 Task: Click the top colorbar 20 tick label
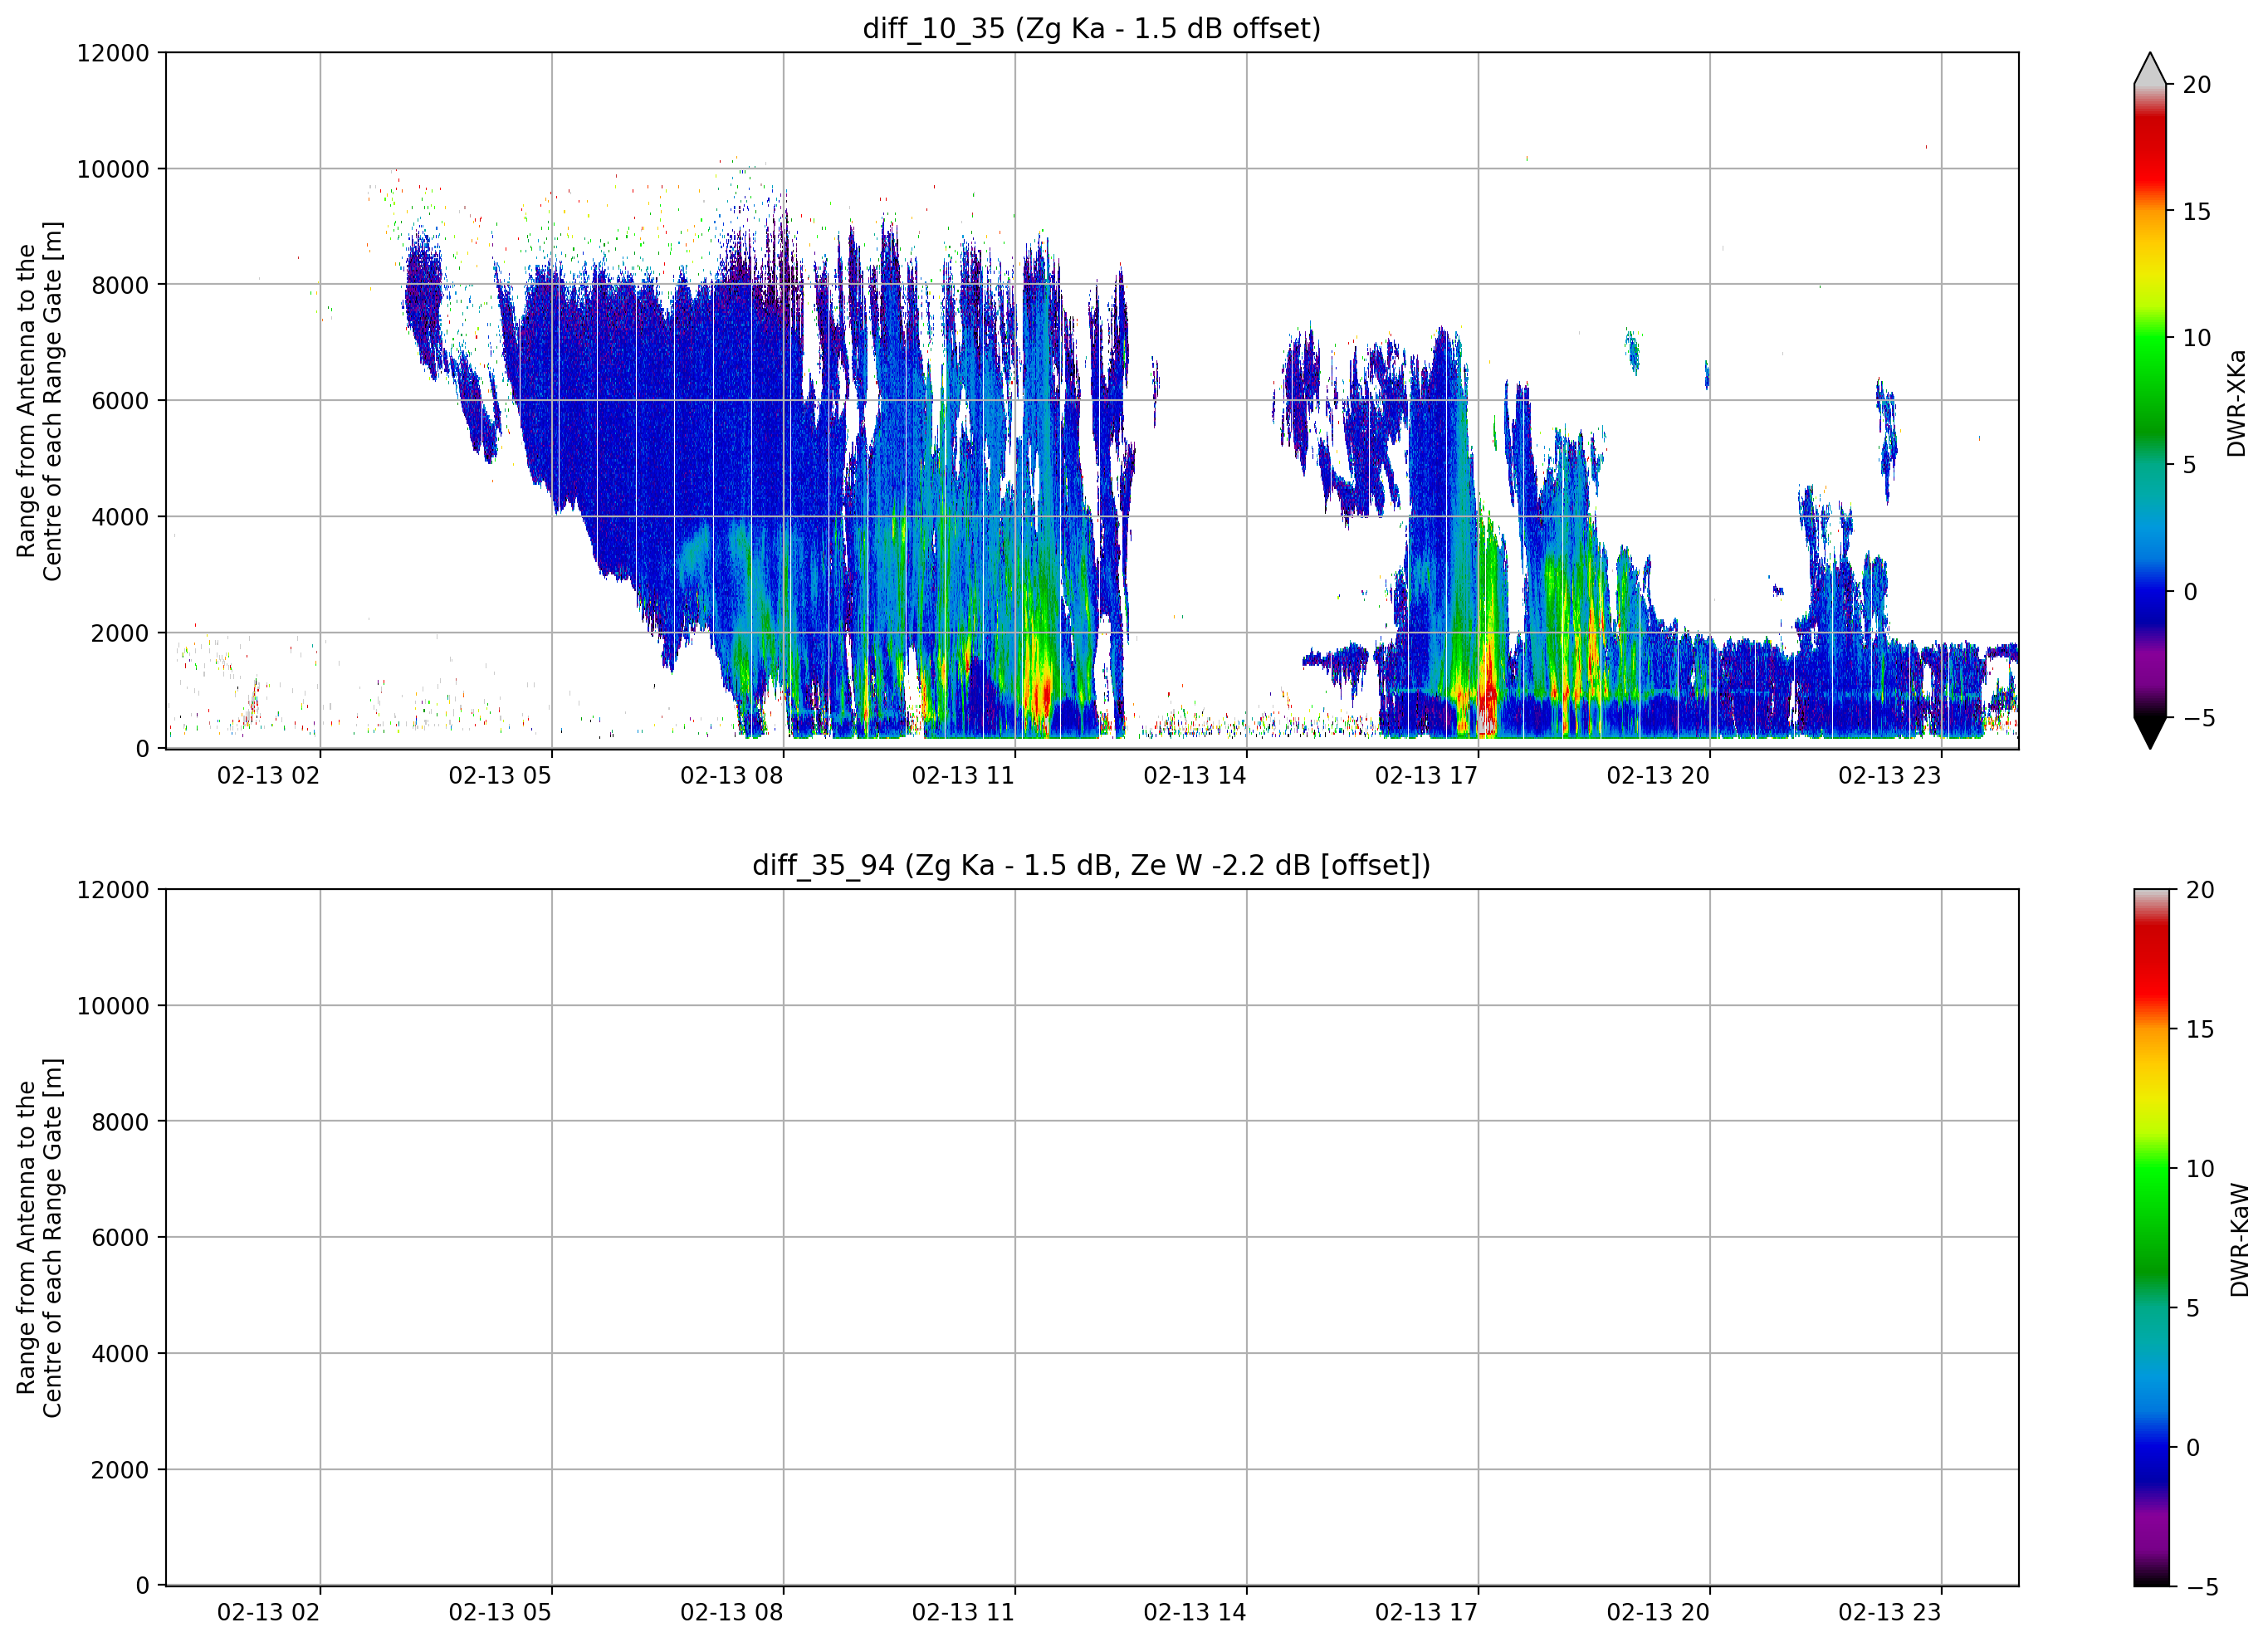click(2197, 85)
